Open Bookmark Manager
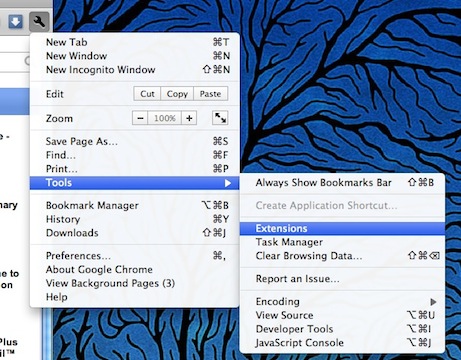The width and height of the screenshot is (461, 360). tap(135, 205)
